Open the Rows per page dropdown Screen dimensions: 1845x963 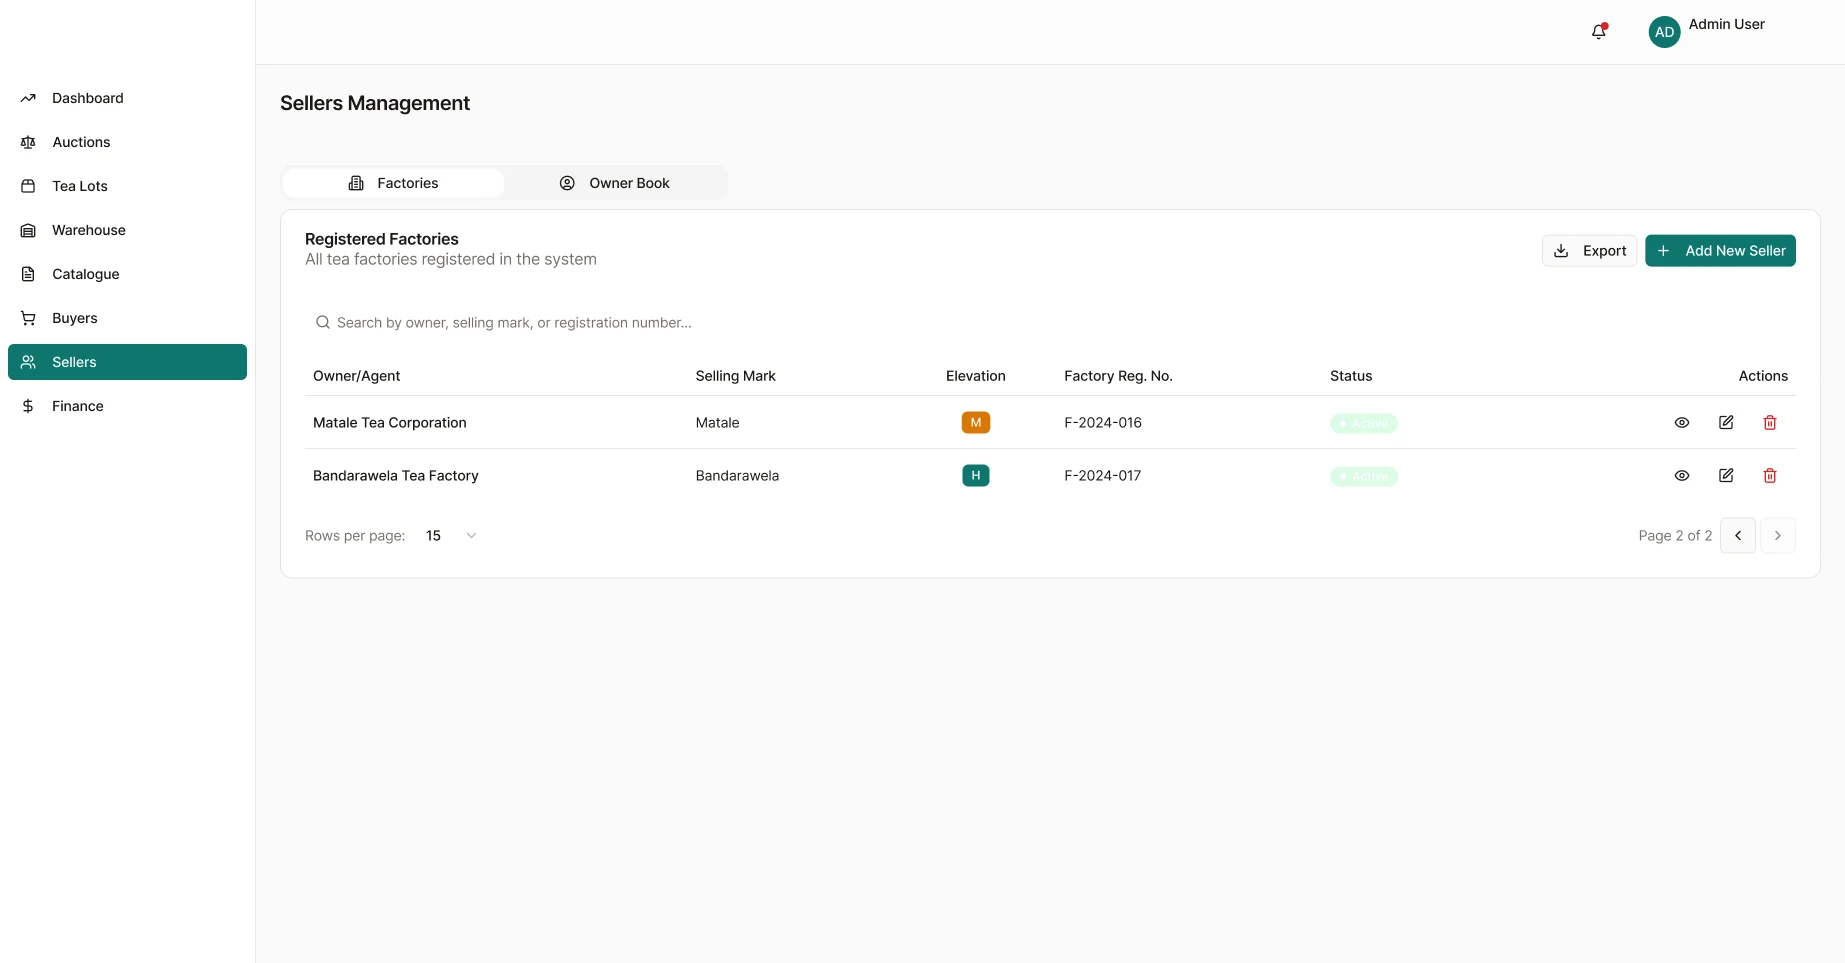451,536
